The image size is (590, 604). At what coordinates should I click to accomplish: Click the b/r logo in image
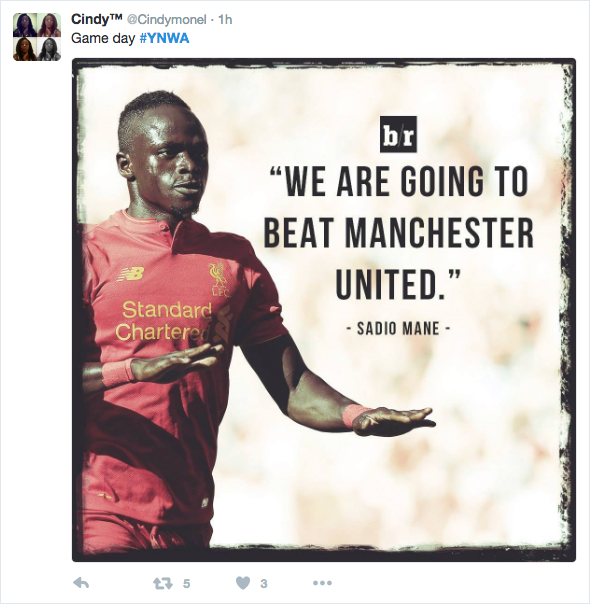point(399,134)
